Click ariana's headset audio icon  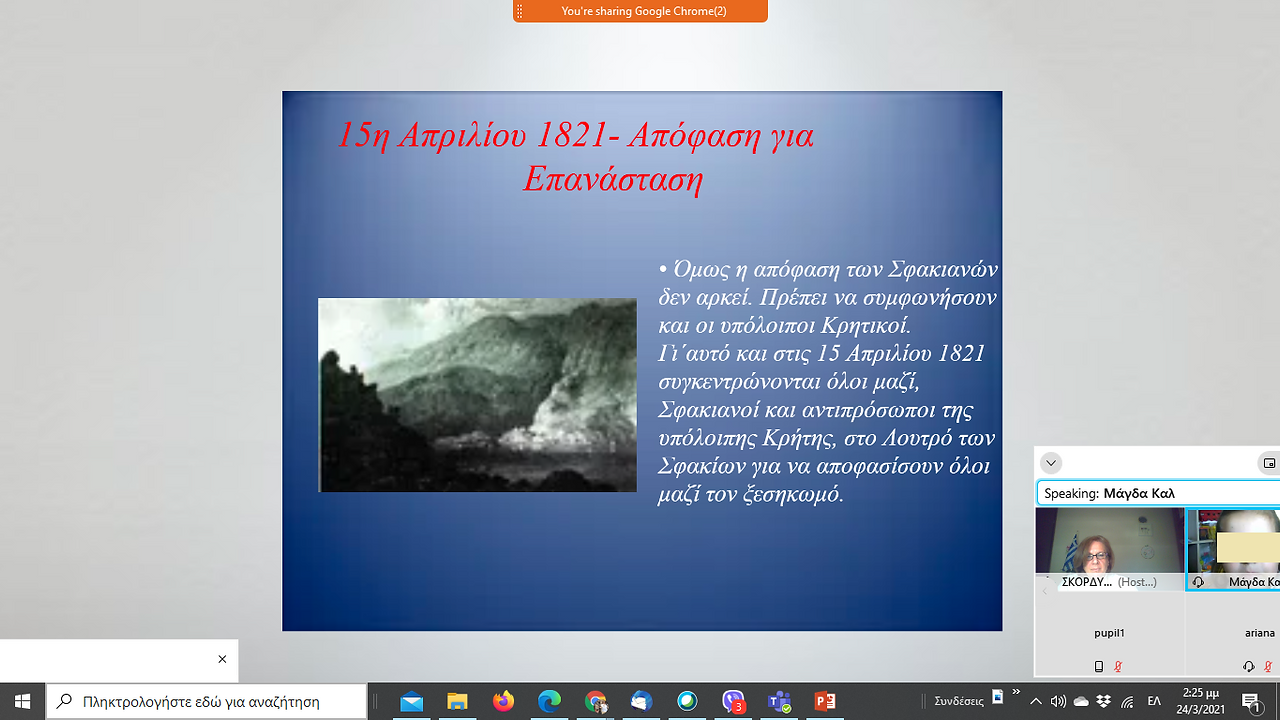pos(1249,667)
